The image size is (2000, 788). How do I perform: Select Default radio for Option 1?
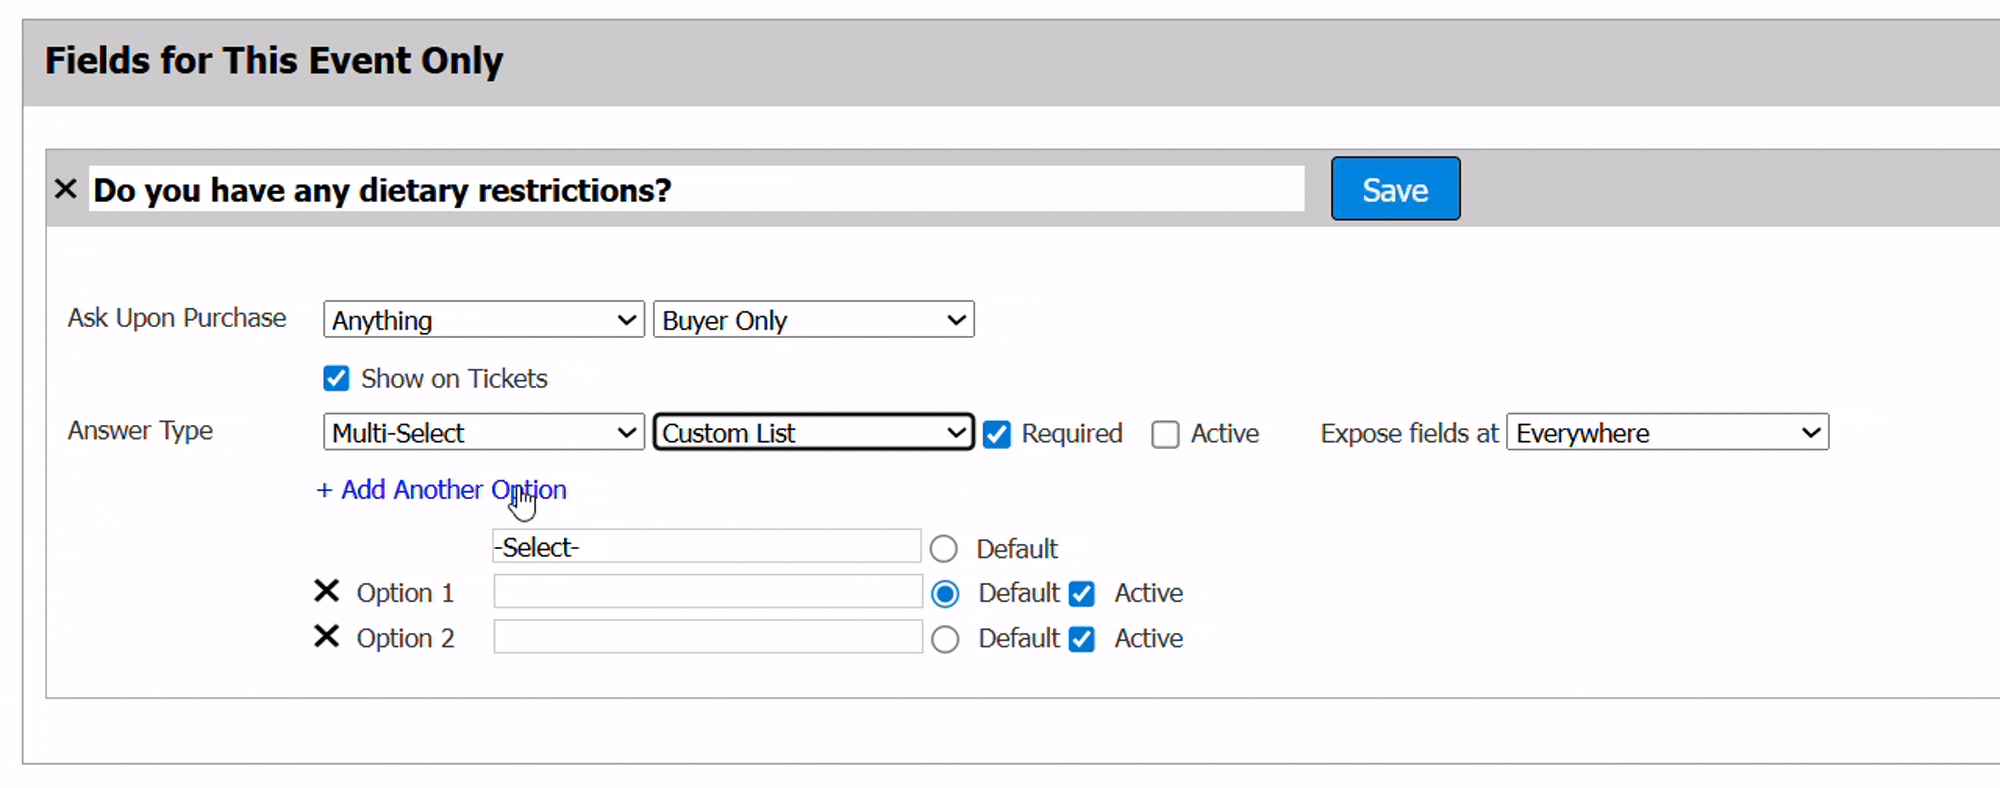(x=945, y=594)
